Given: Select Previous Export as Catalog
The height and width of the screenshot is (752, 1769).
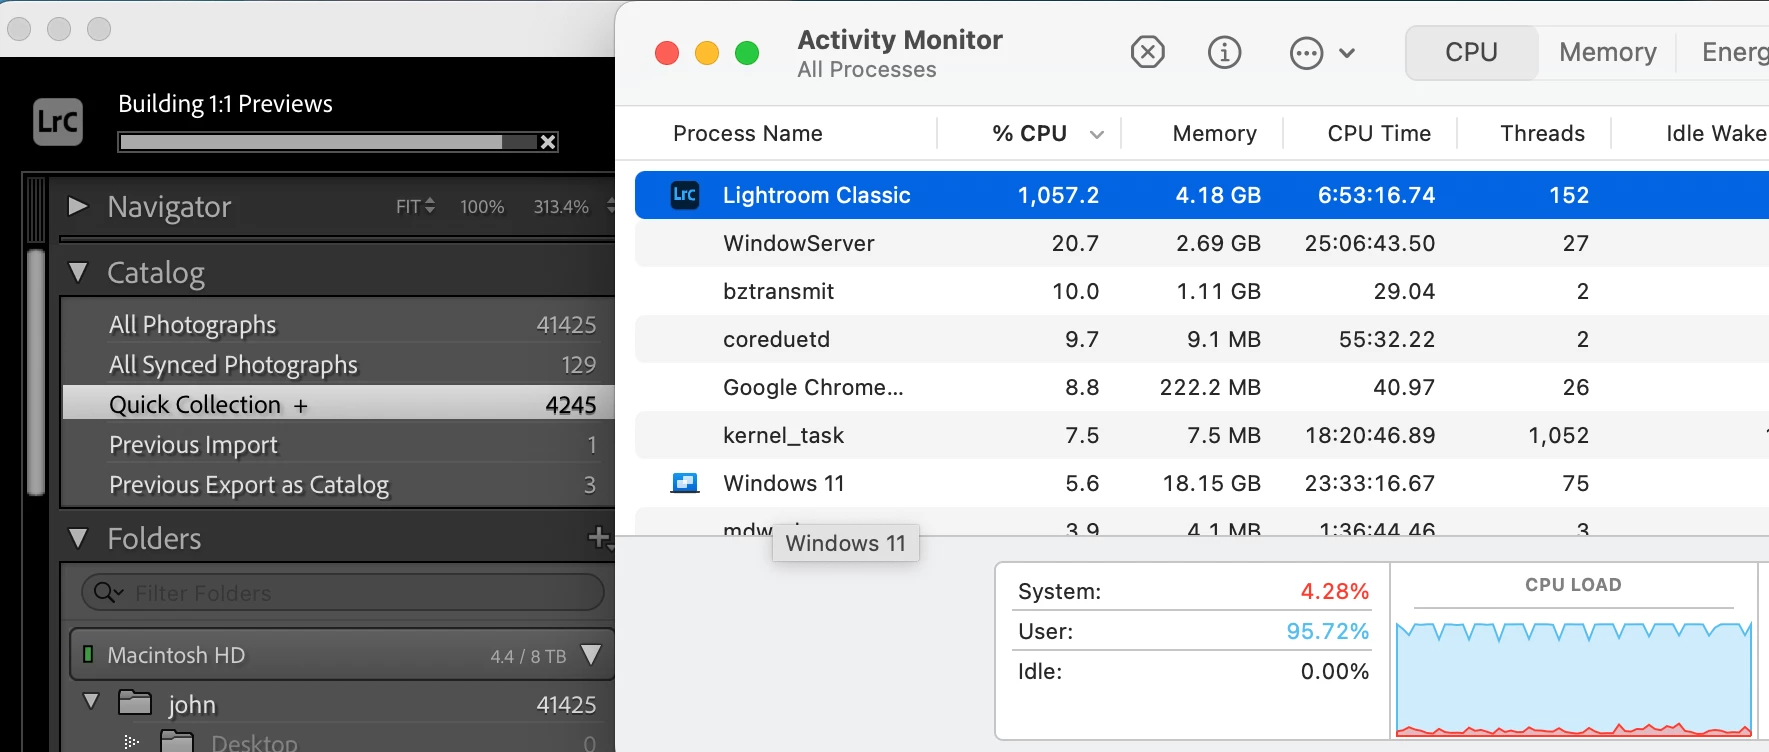Looking at the screenshot, I should tap(338, 484).
